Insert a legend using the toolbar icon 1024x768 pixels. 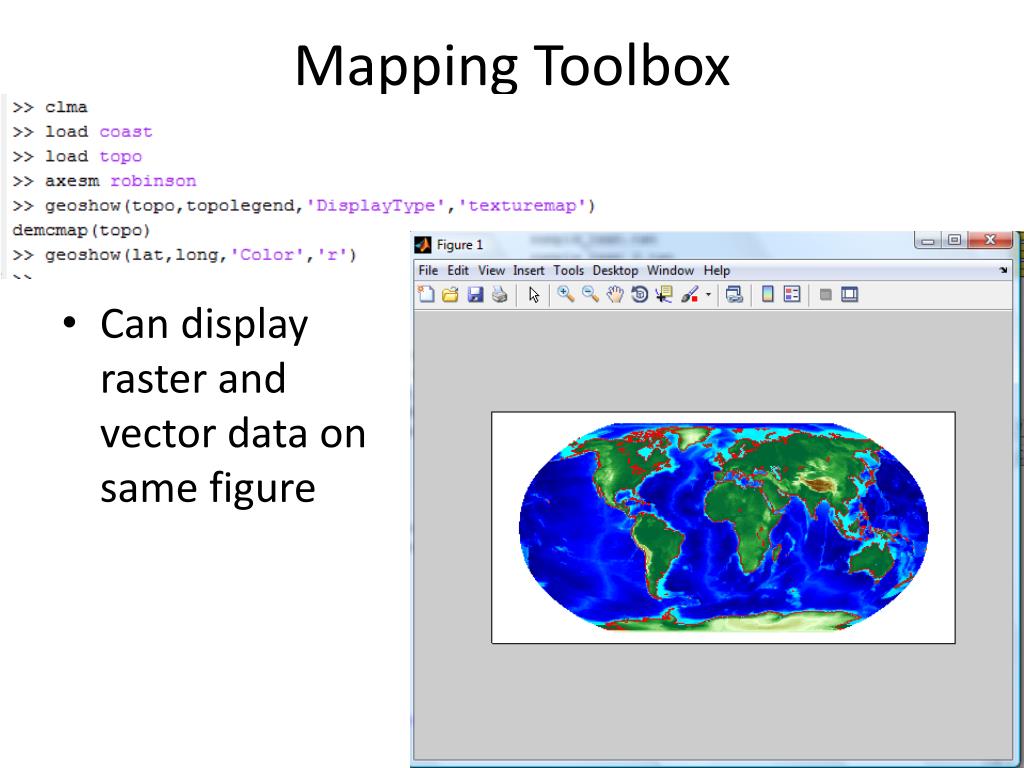[x=792, y=295]
